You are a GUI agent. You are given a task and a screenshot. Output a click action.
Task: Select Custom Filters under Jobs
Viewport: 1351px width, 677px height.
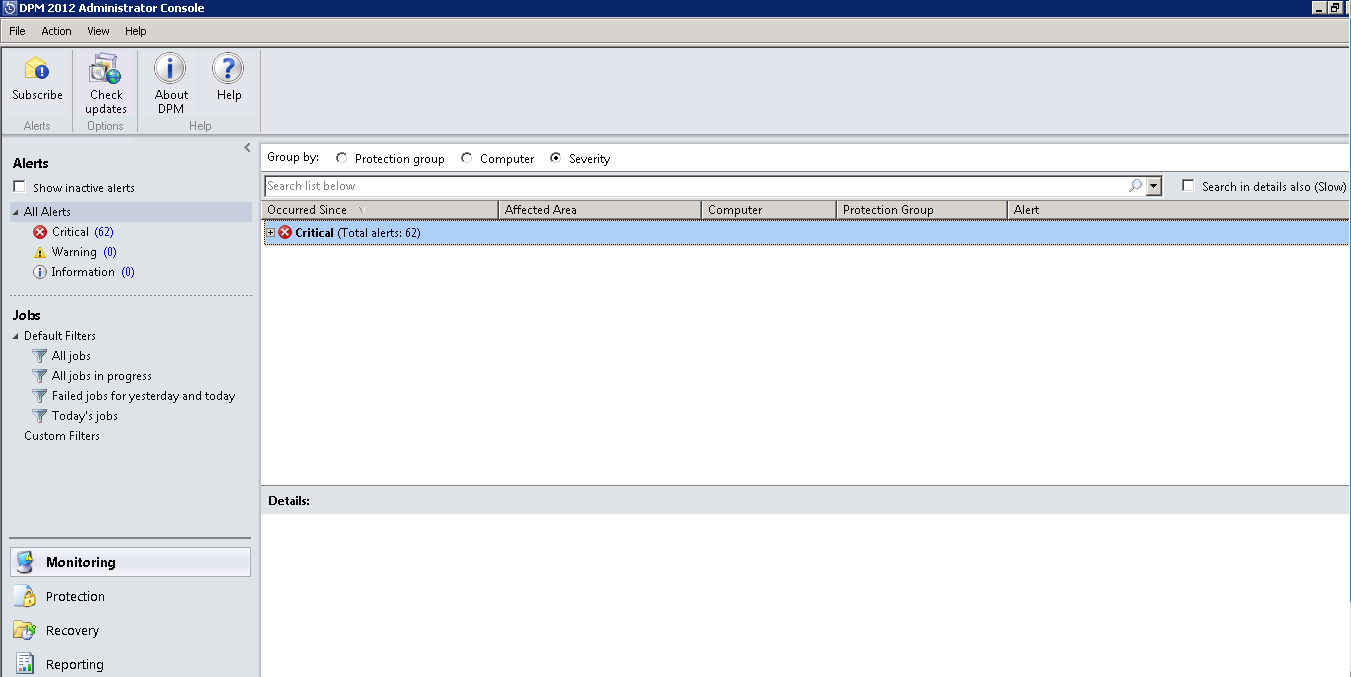(61, 435)
